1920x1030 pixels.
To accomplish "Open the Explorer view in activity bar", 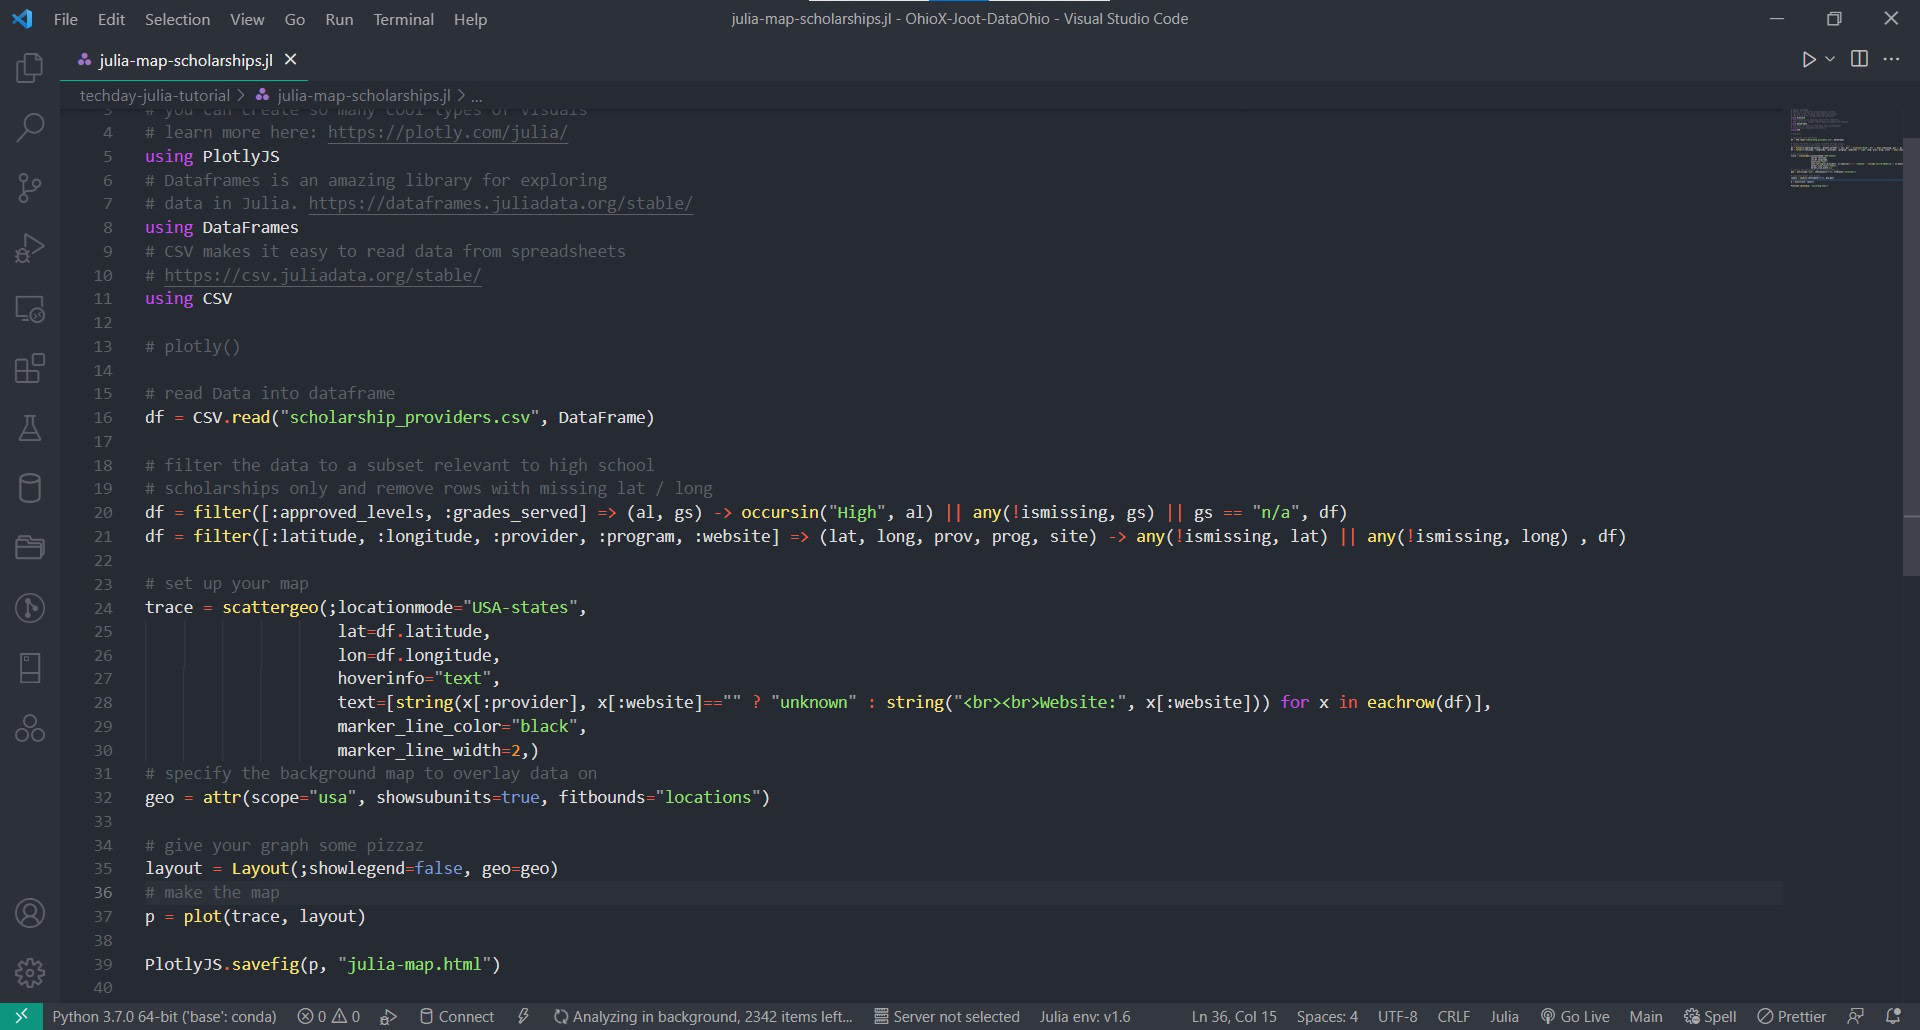I will tap(30, 68).
